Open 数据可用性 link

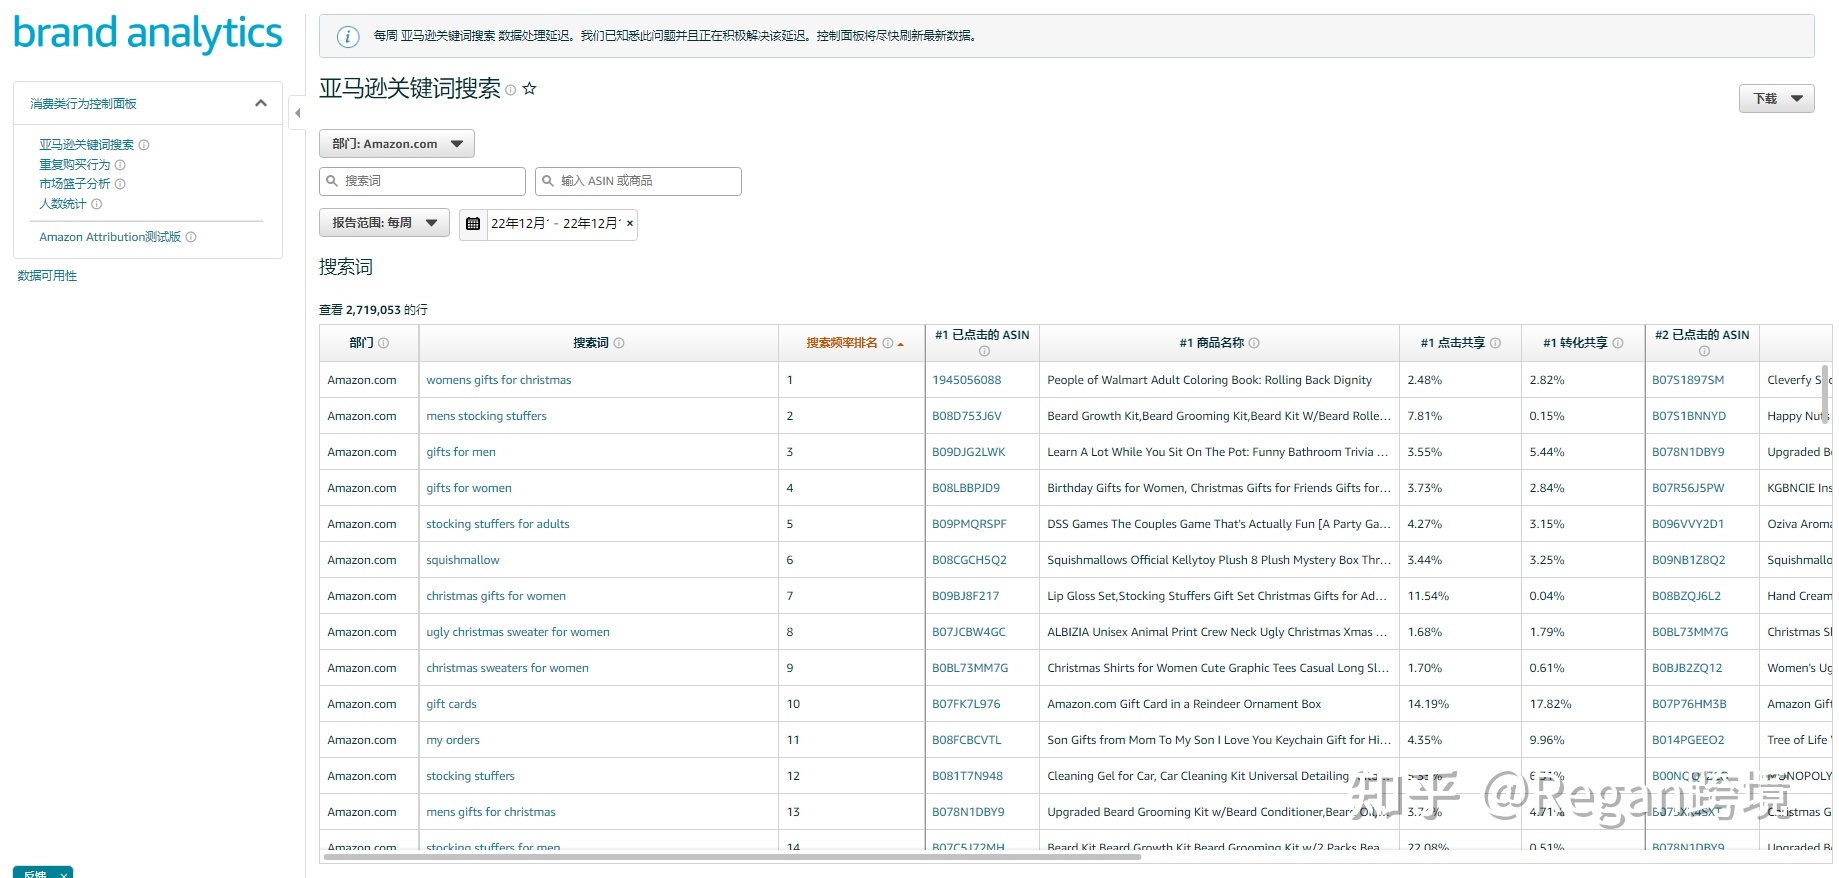(47, 276)
